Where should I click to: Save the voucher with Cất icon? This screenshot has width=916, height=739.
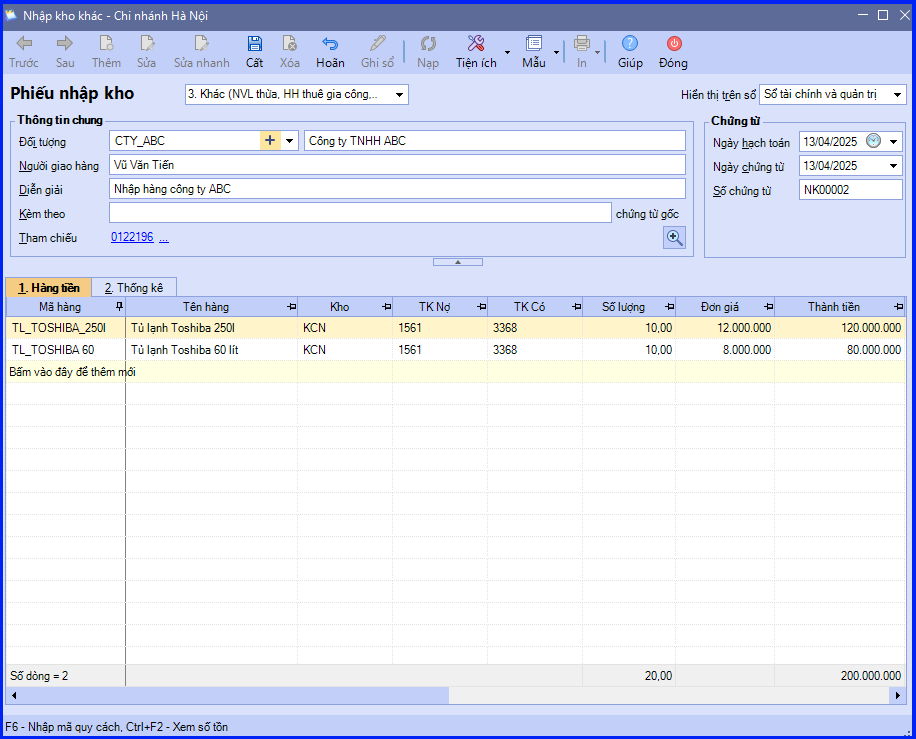(x=254, y=43)
